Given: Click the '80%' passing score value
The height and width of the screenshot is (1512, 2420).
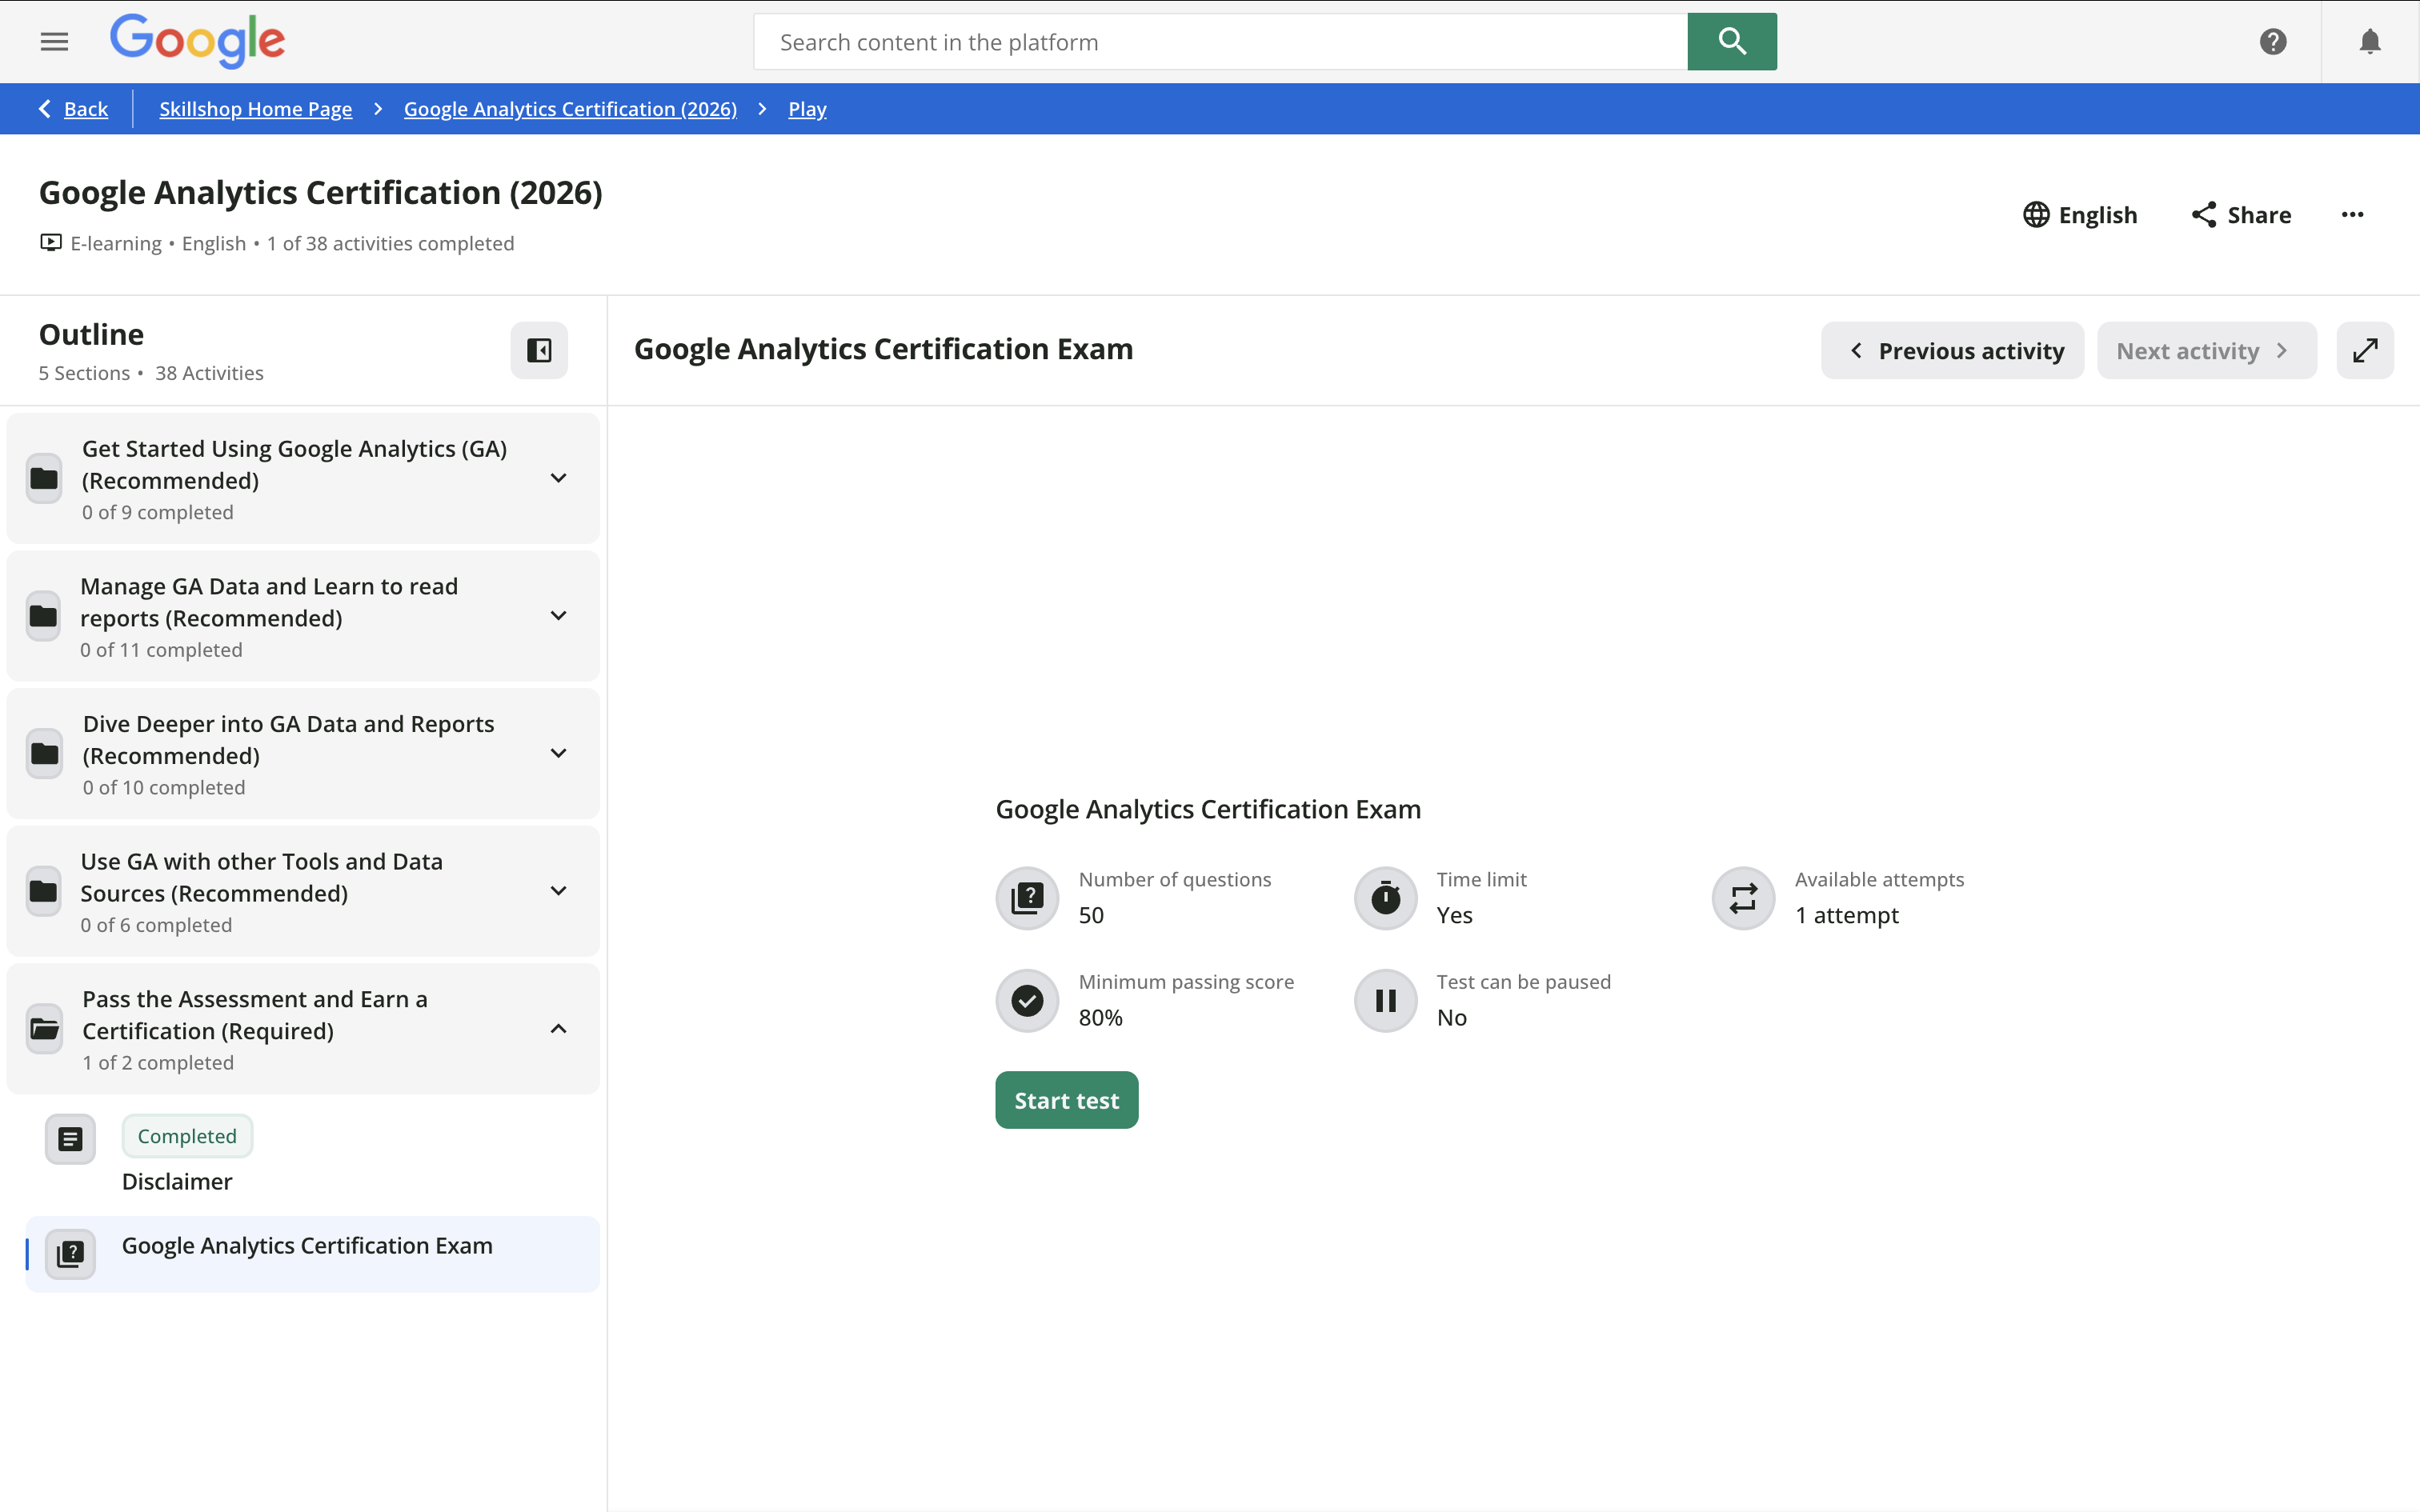Looking at the screenshot, I should point(1100,1018).
